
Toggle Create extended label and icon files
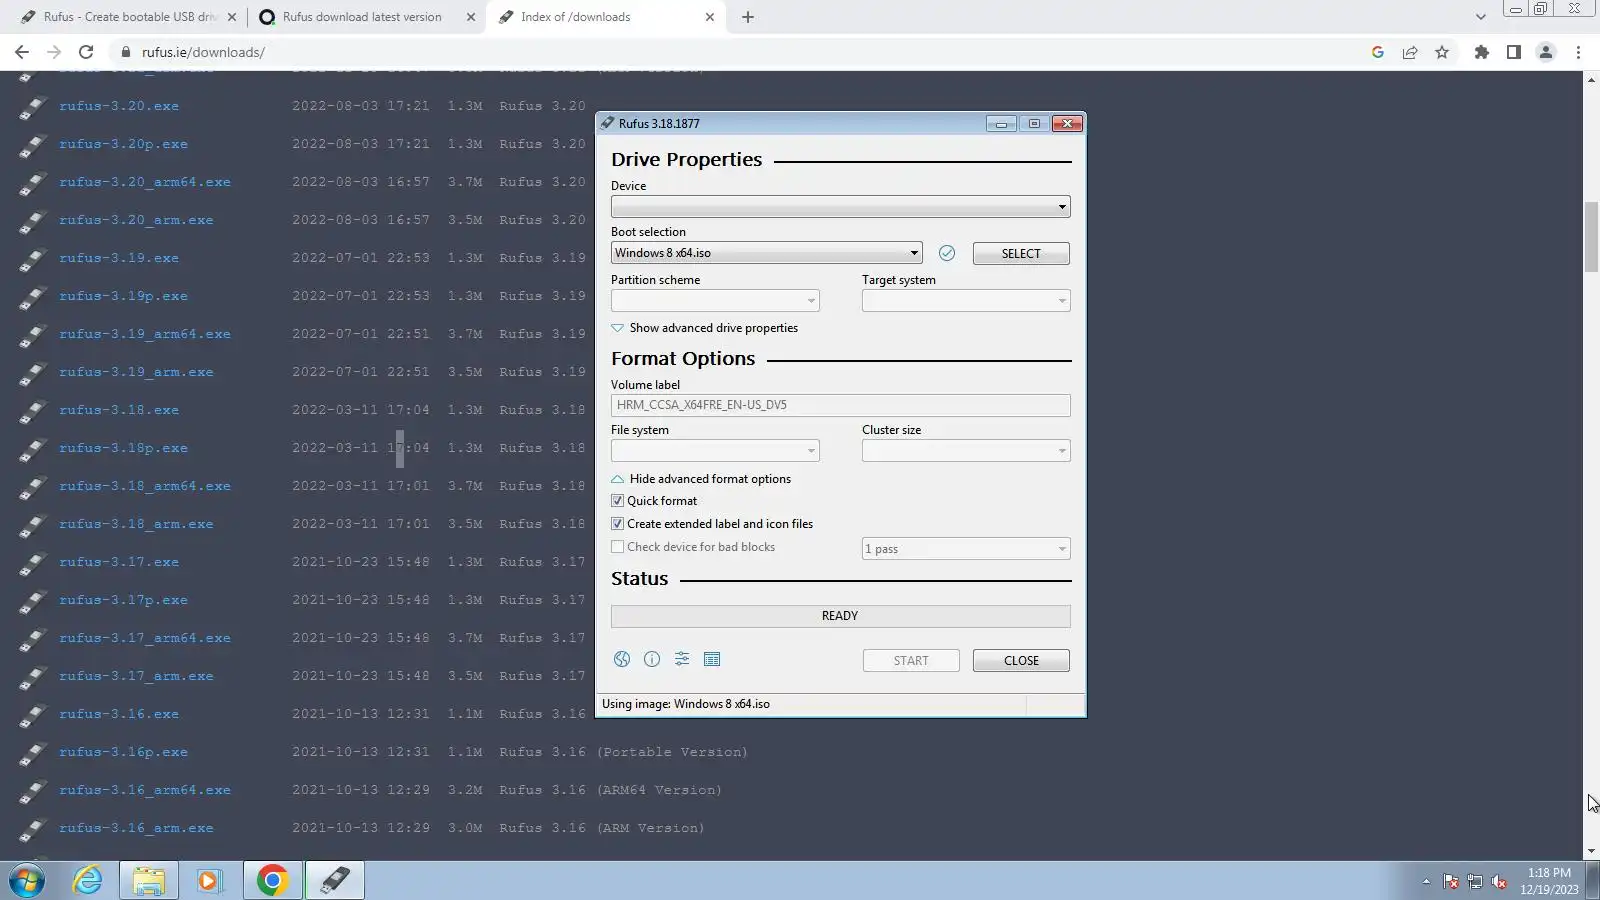click(x=618, y=524)
